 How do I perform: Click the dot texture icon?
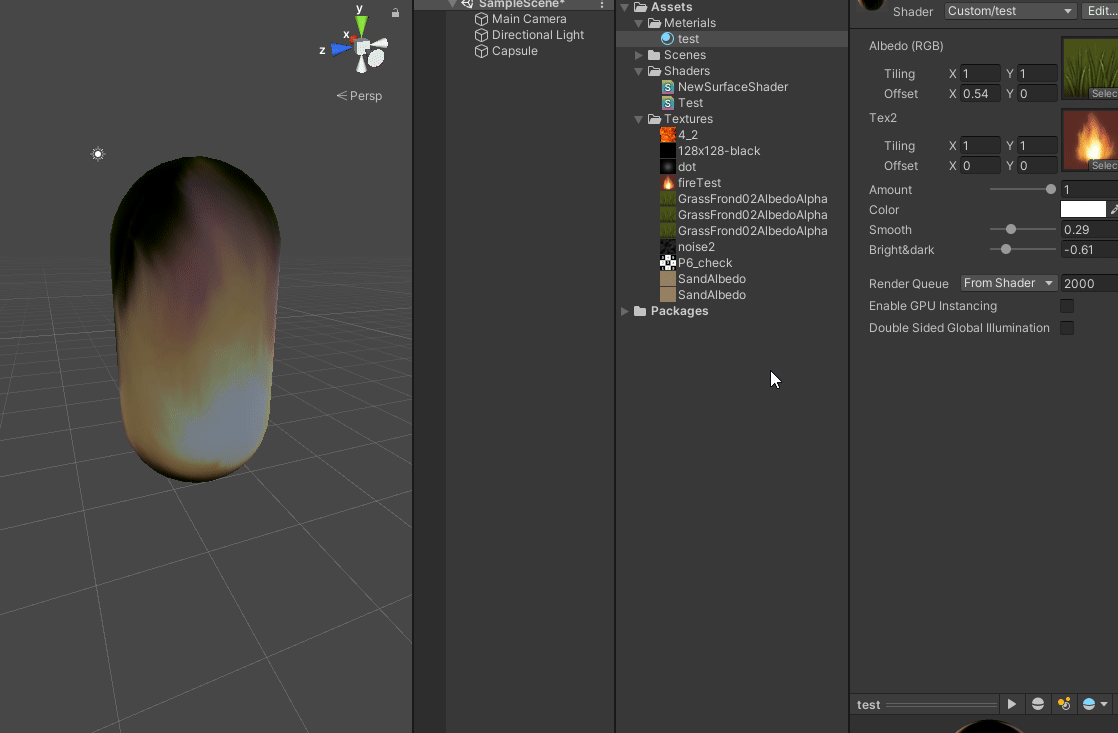(x=667, y=167)
